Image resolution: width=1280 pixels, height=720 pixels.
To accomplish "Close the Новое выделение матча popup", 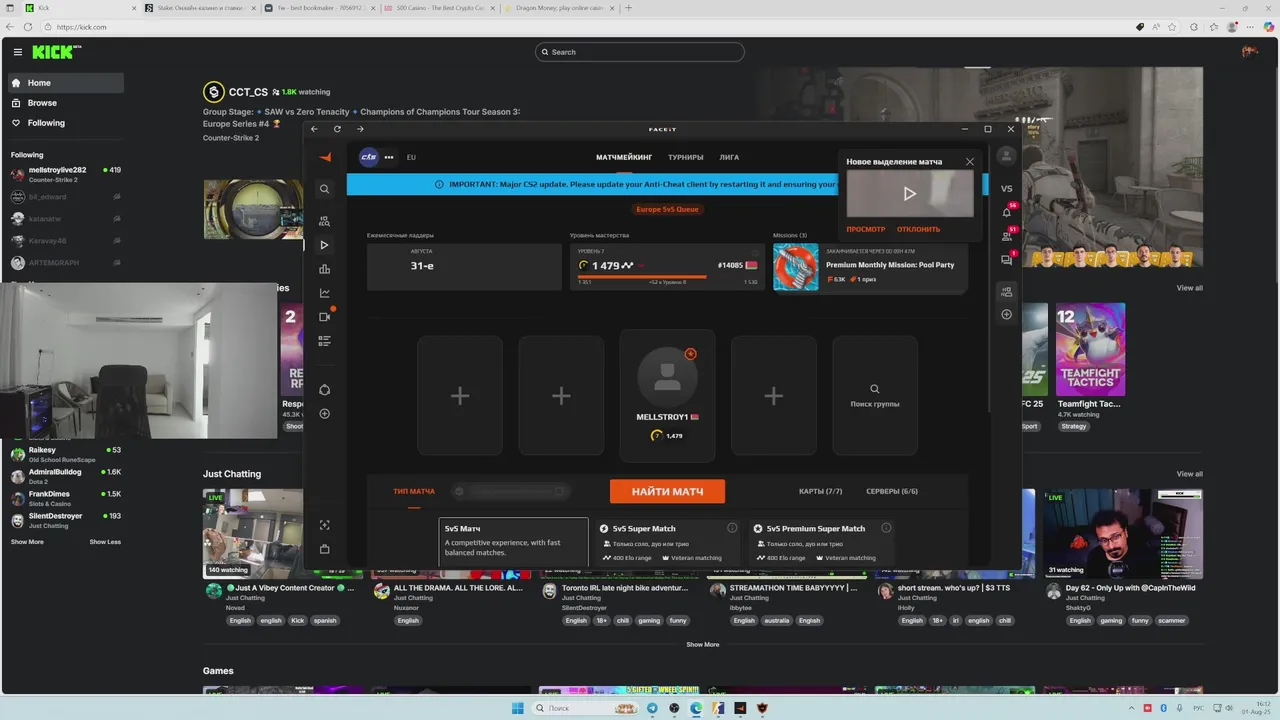I will [969, 162].
